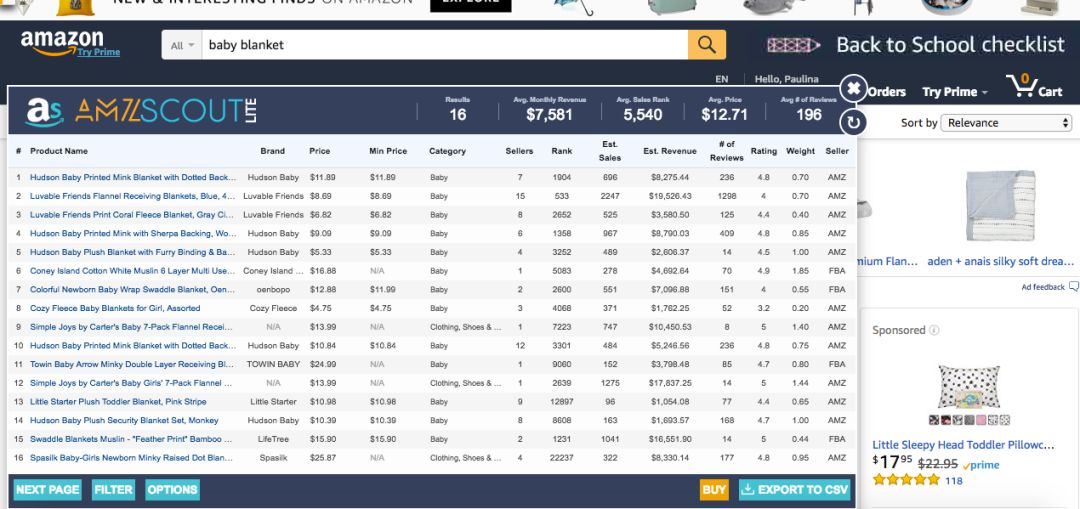Click the TOWIN BABY brand cell
This screenshot has width=1080, height=509.
(273, 364)
